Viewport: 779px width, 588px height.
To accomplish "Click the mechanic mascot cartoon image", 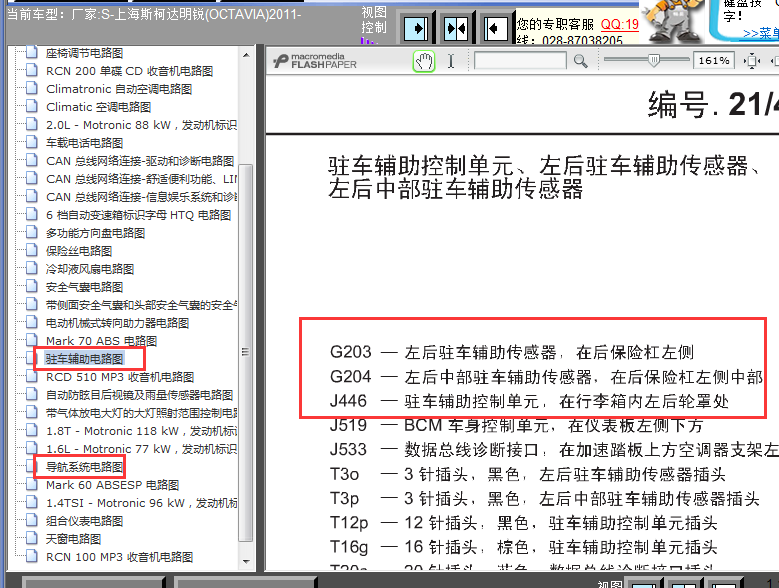I will 673,20.
